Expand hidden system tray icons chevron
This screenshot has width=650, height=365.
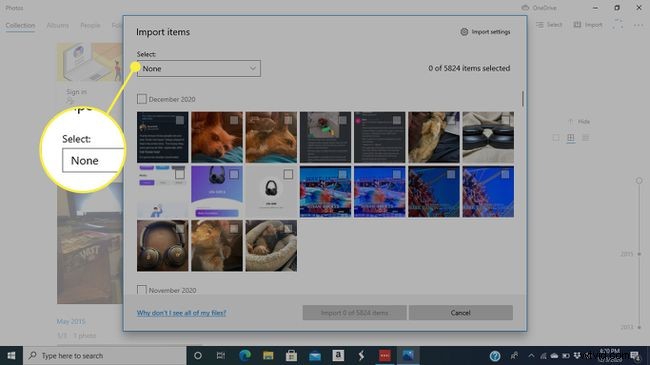pyautogui.click(x=531, y=355)
